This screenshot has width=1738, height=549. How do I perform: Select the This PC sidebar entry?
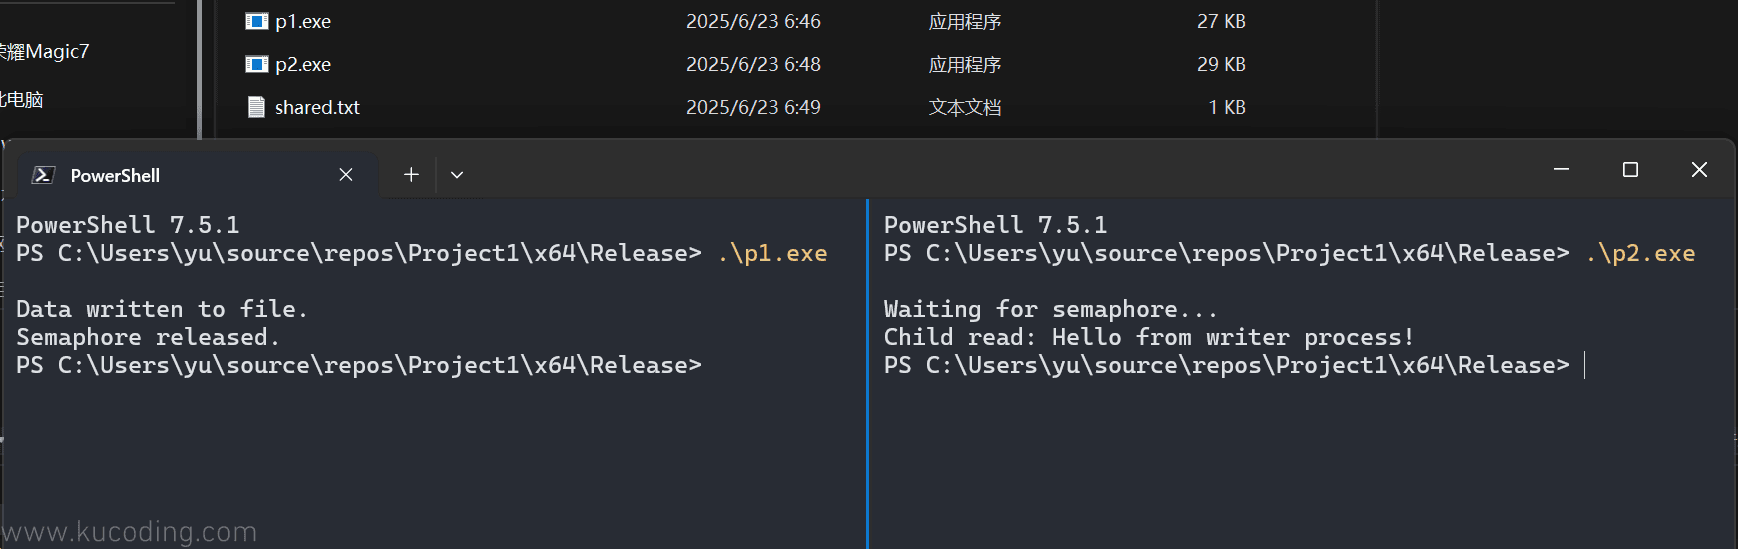(22, 99)
